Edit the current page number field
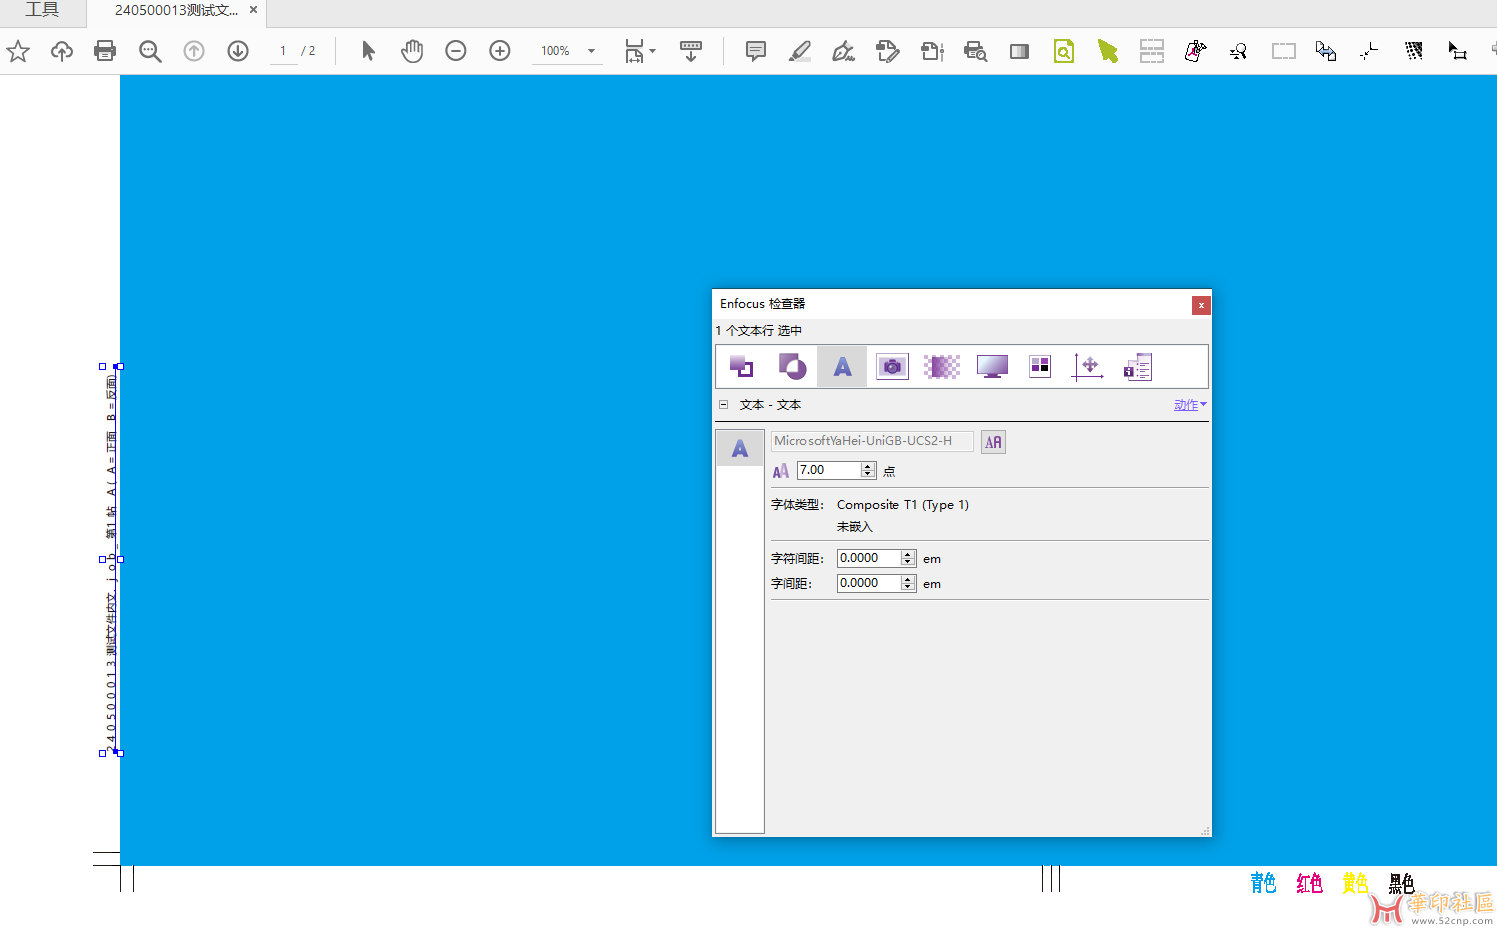The width and height of the screenshot is (1497, 928). pyautogui.click(x=283, y=51)
